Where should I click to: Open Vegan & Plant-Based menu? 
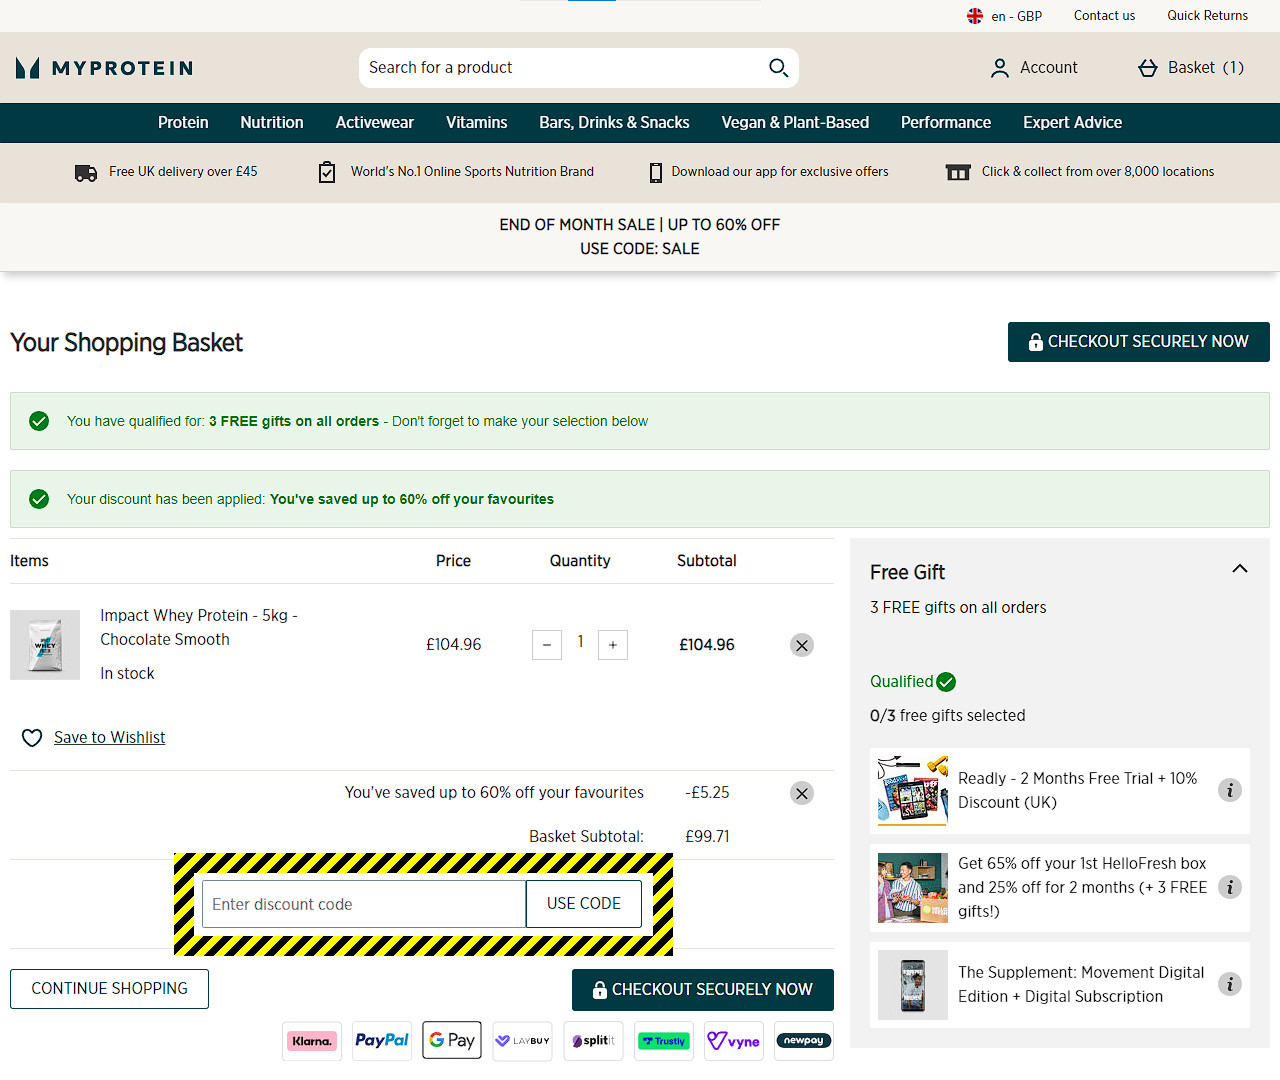(795, 123)
